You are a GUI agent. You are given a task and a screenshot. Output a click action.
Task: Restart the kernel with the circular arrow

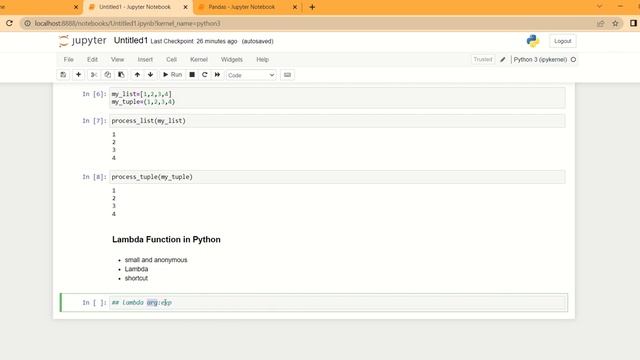[x=204, y=75]
